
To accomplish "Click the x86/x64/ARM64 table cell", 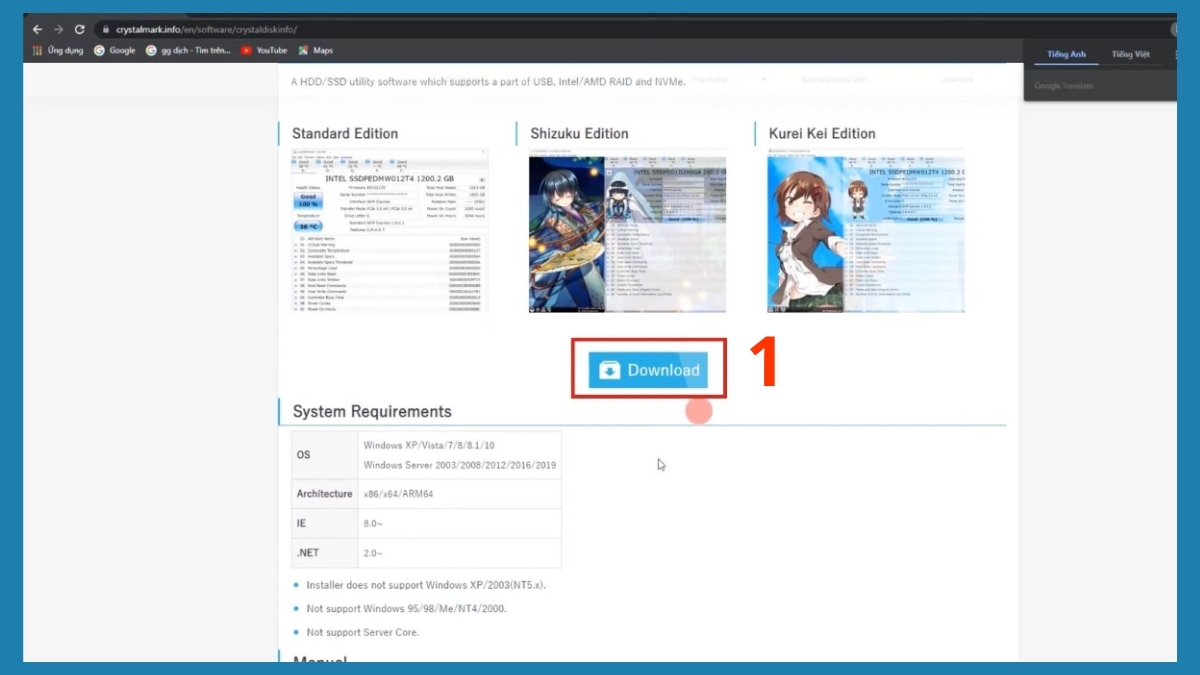I will pos(460,494).
